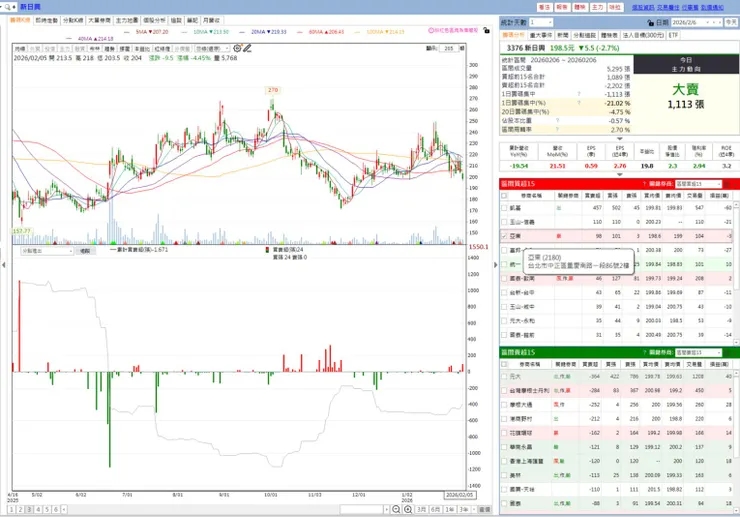Switch to 分點K線 tab

point(73,20)
